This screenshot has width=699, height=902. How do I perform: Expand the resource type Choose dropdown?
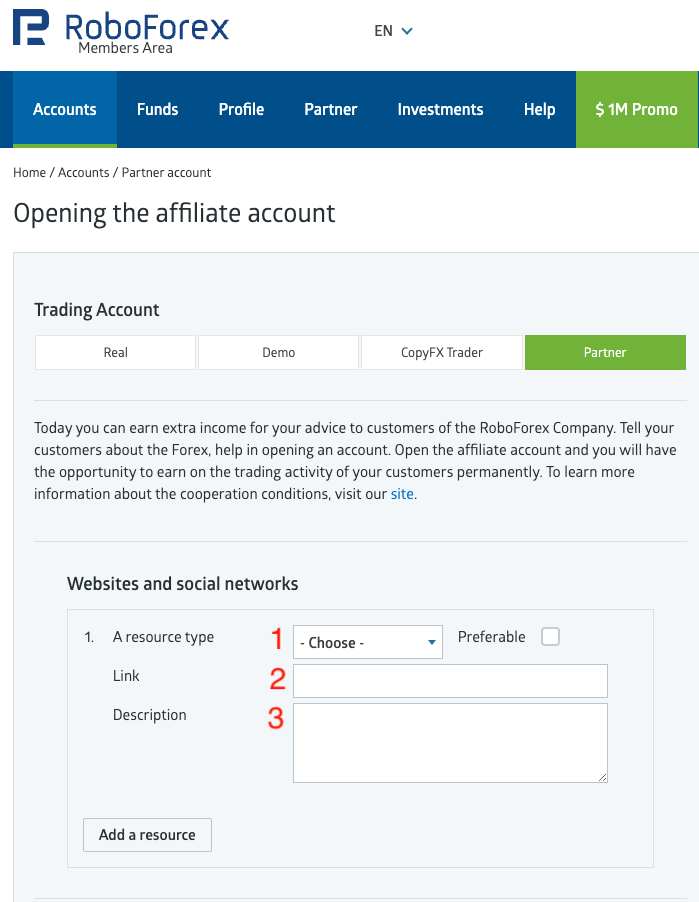[368, 643]
